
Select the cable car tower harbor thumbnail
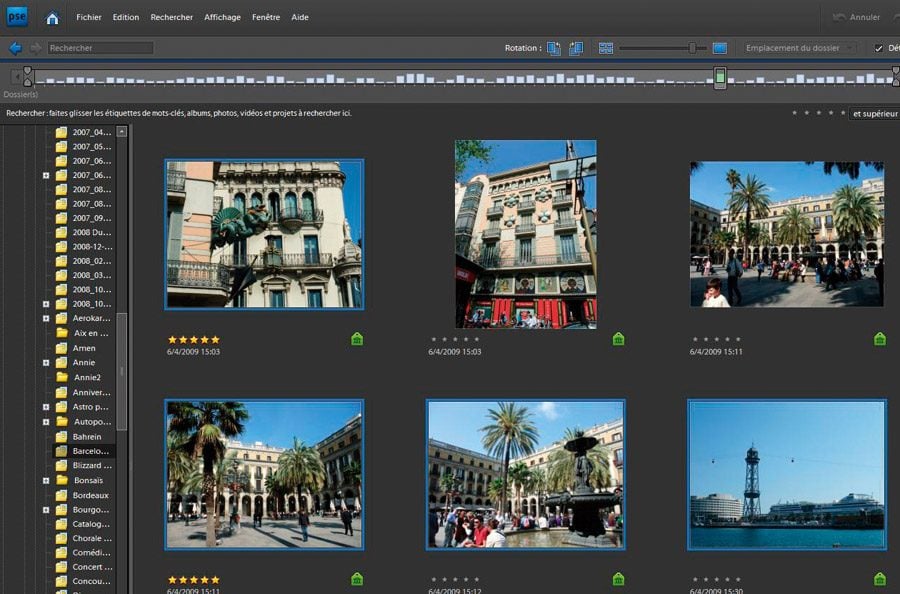(x=786, y=474)
